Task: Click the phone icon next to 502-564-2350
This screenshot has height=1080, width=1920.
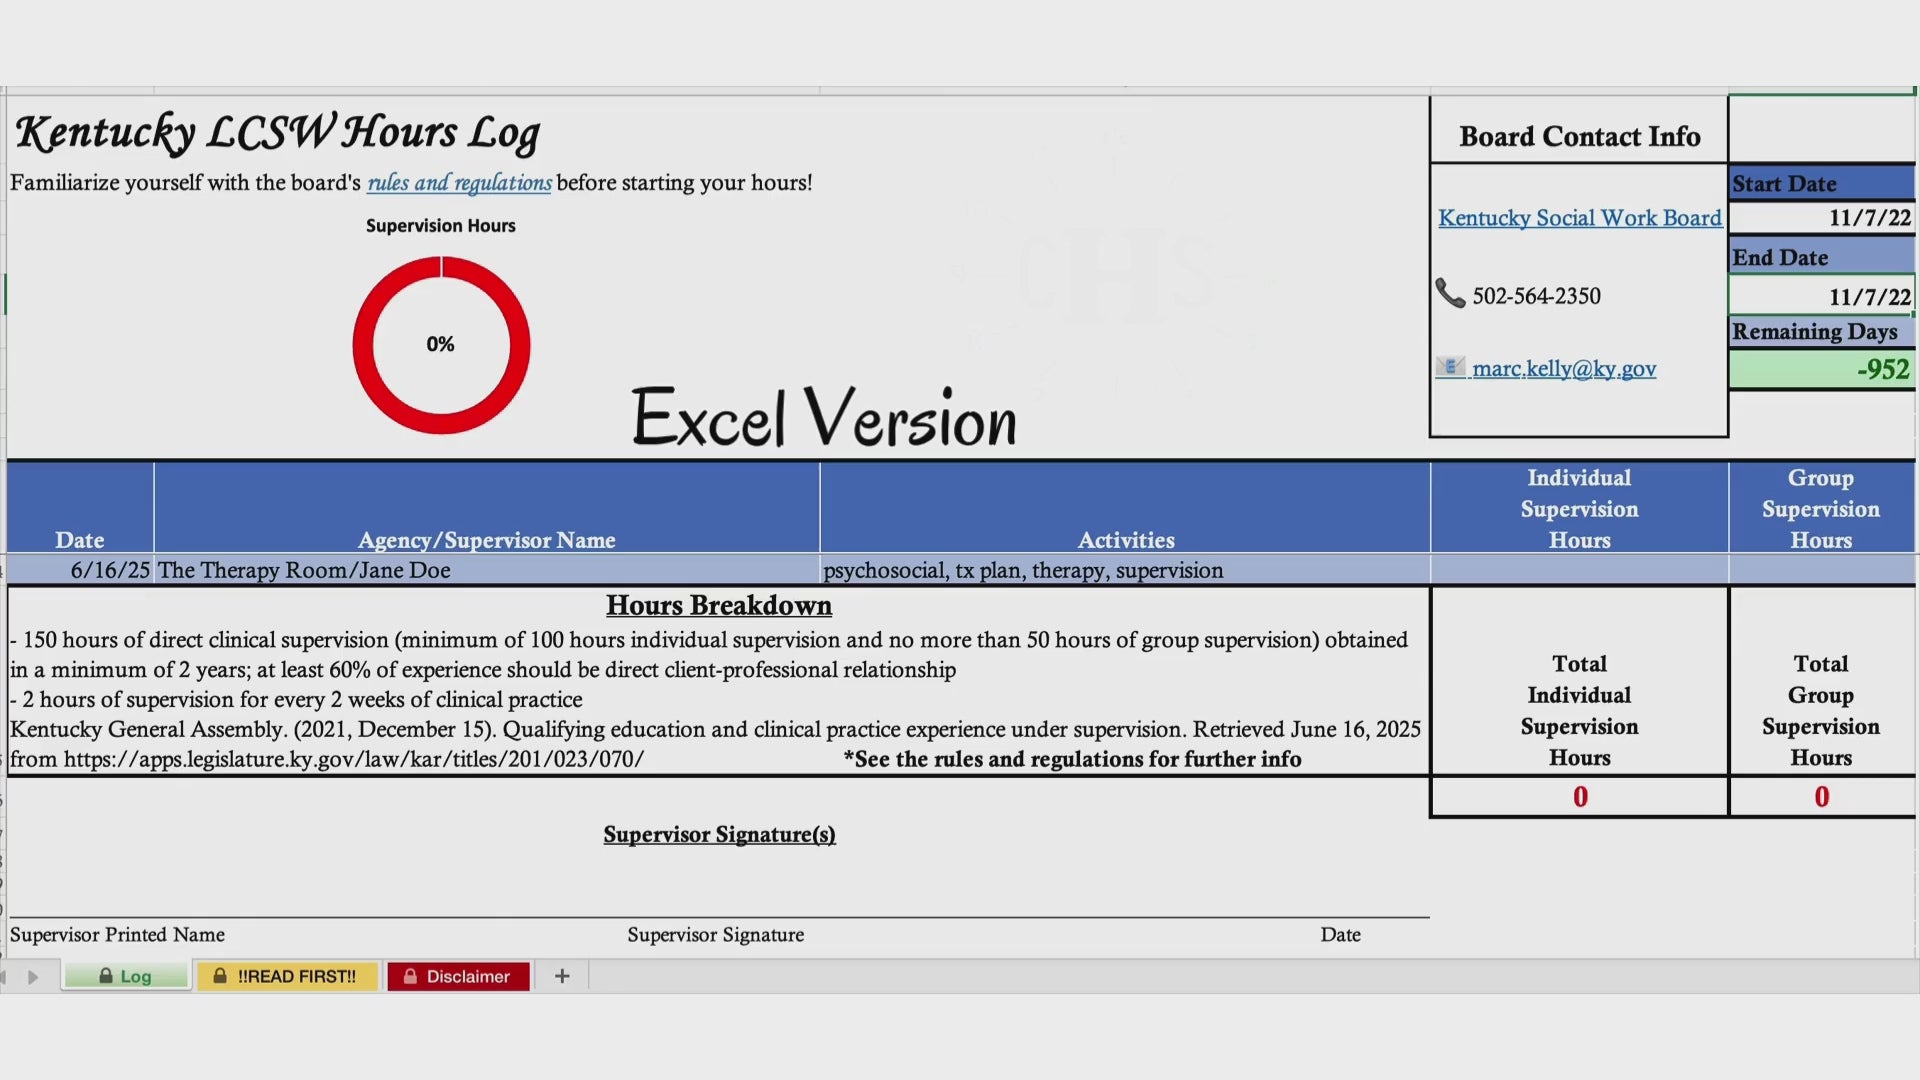Action: 1450,294
